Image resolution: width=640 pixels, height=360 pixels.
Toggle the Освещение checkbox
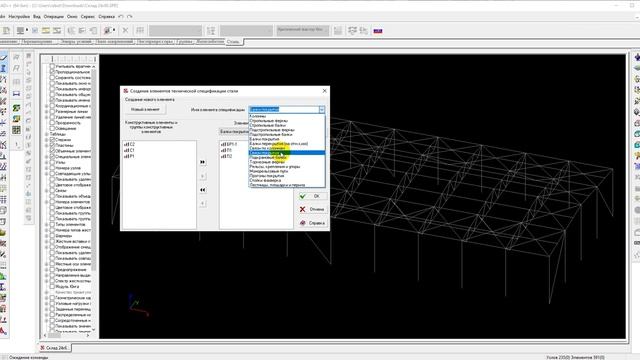(x=52, y=128)
